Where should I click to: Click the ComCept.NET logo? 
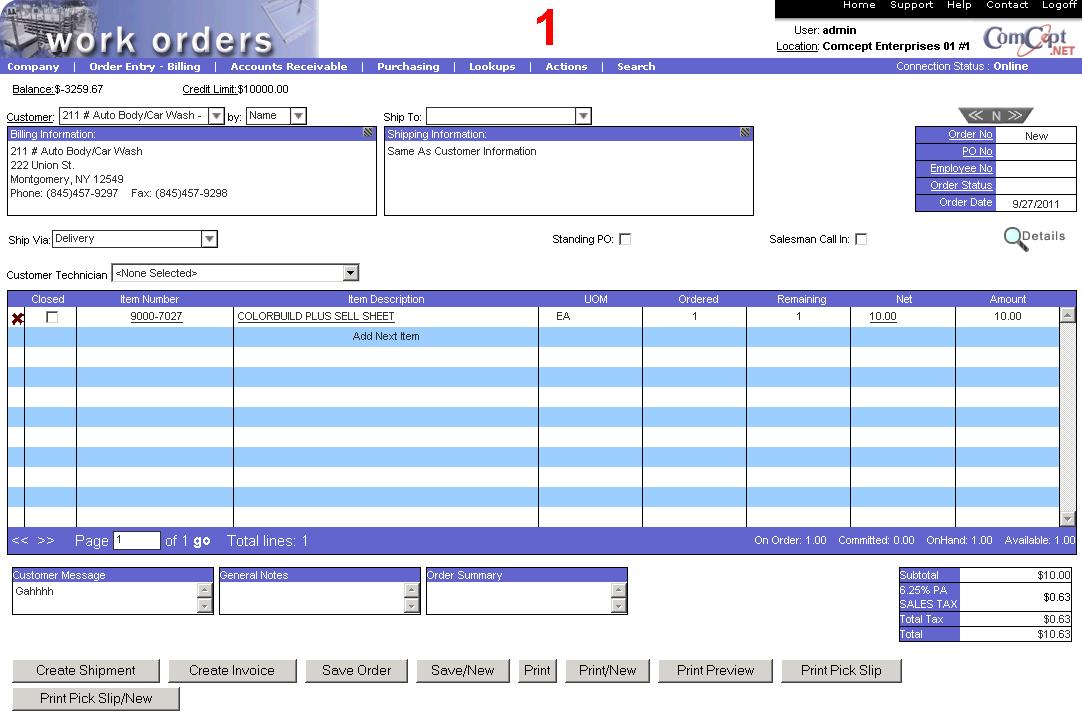click(1029, 41)
